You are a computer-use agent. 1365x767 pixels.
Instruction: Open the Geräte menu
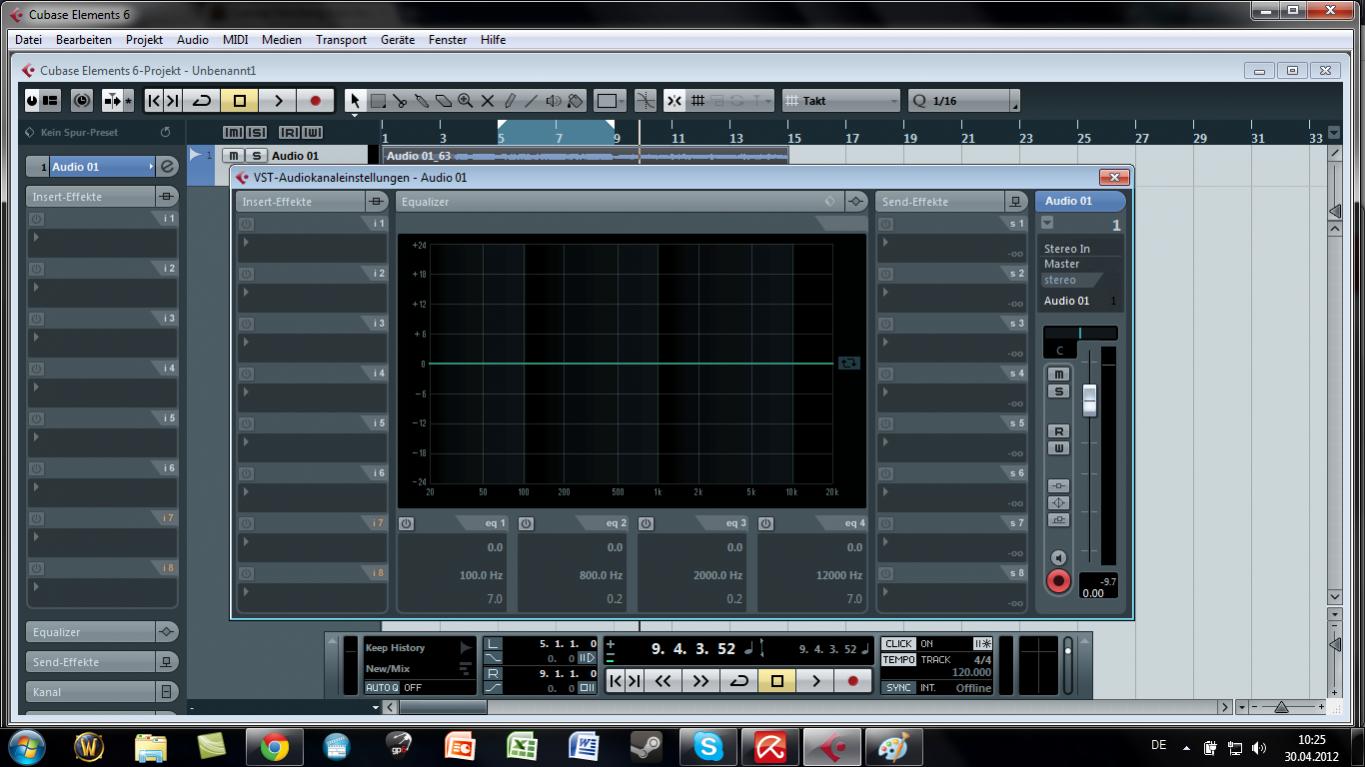tap(397, 40)
